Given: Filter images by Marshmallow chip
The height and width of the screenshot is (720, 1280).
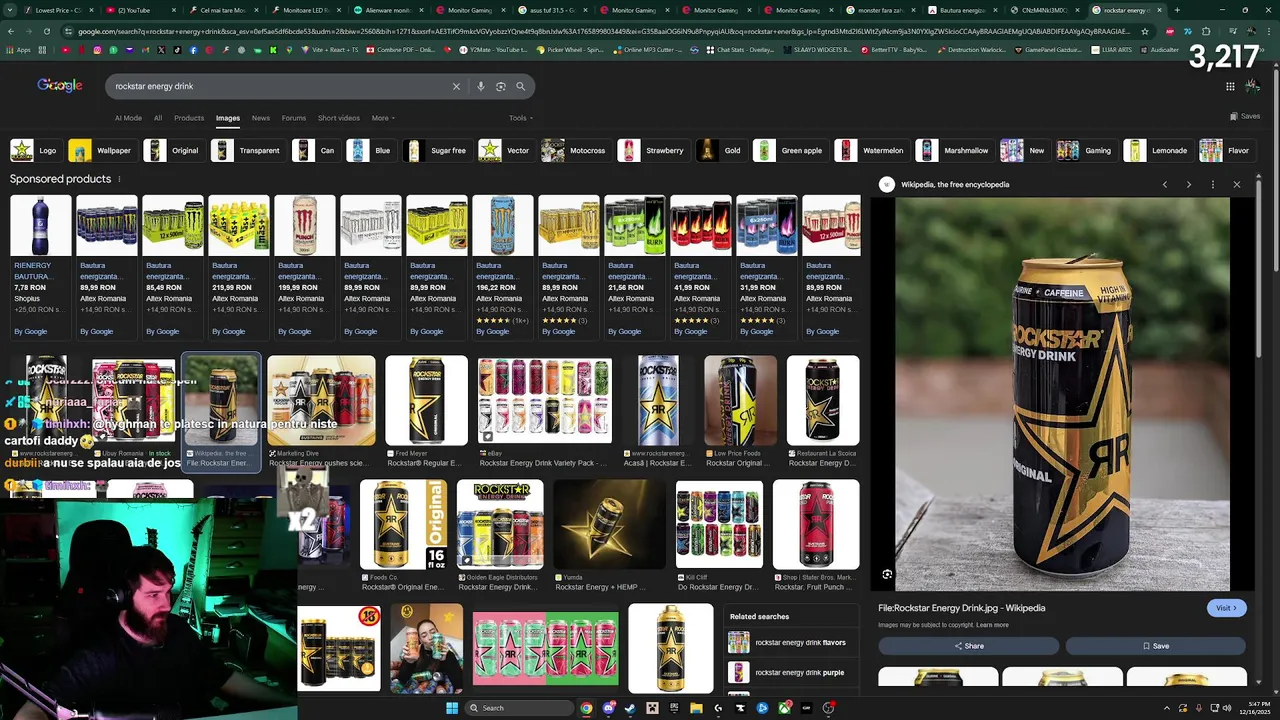Looking at the screenshot, I should pos(954,151).
